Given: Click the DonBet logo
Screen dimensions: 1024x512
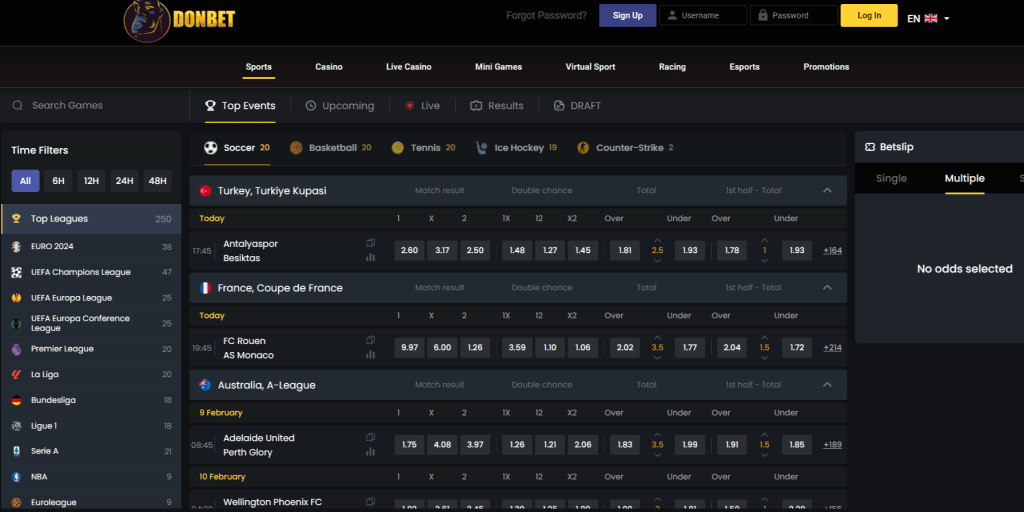Looking at the screenshot, I should click(x=179, y=18).
